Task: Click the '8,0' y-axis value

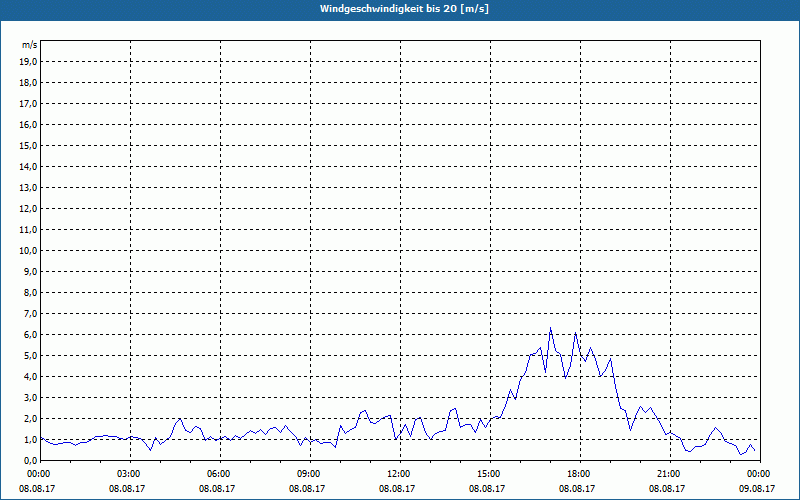Action: coord(30,292)
